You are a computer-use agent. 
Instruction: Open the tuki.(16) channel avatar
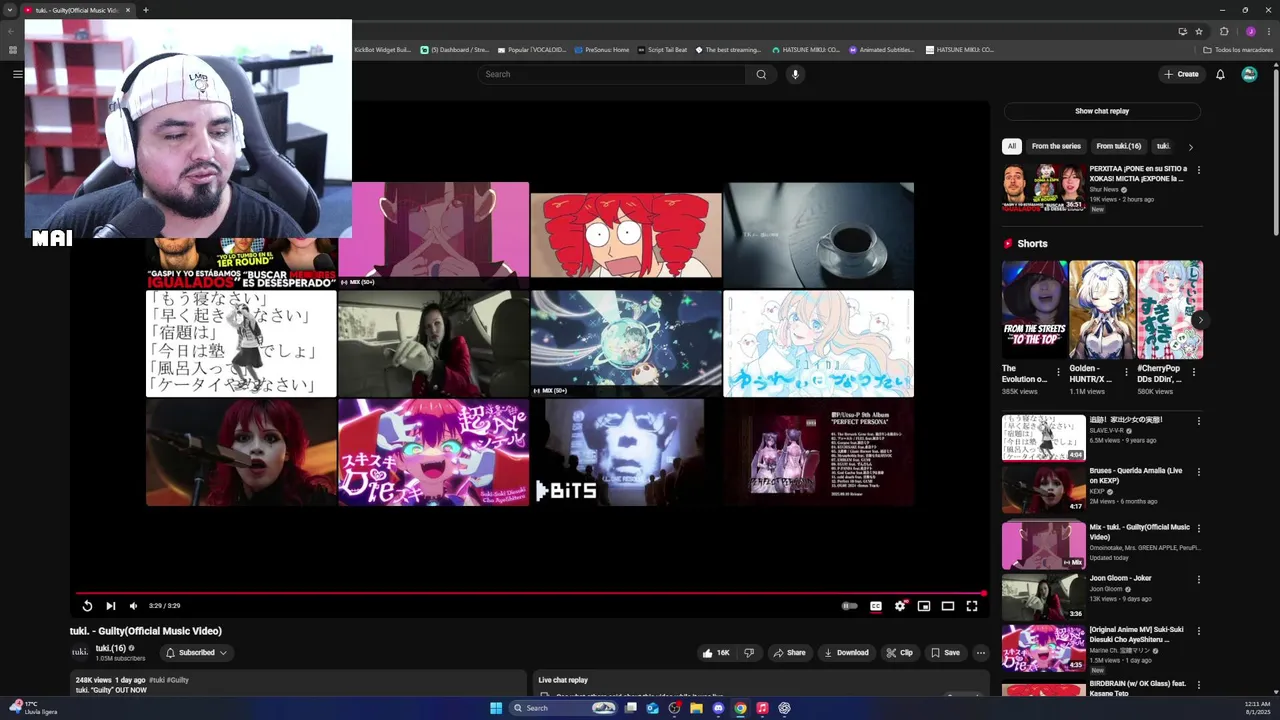pos(79,652)
